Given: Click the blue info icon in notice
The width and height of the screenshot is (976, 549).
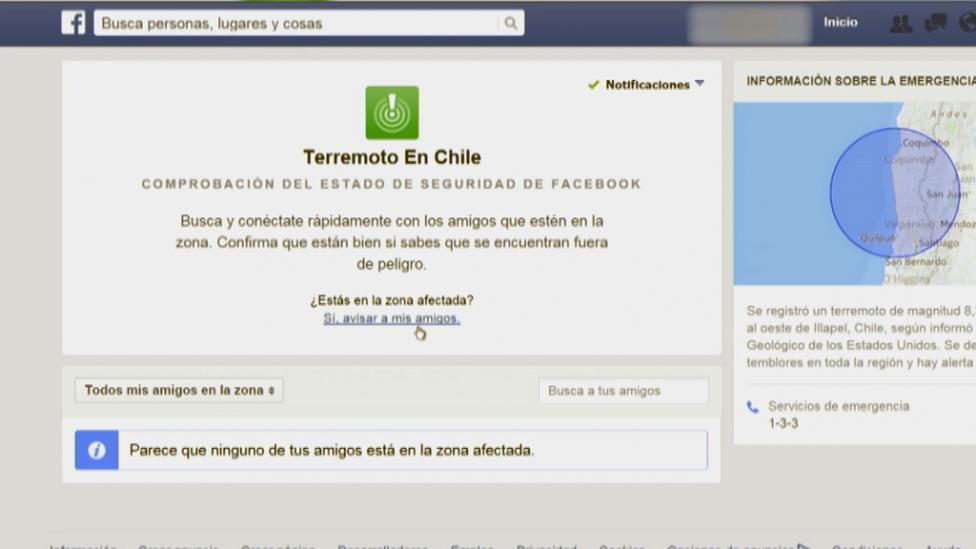Looking at the screenshot, I should click(x=97, y=451).
